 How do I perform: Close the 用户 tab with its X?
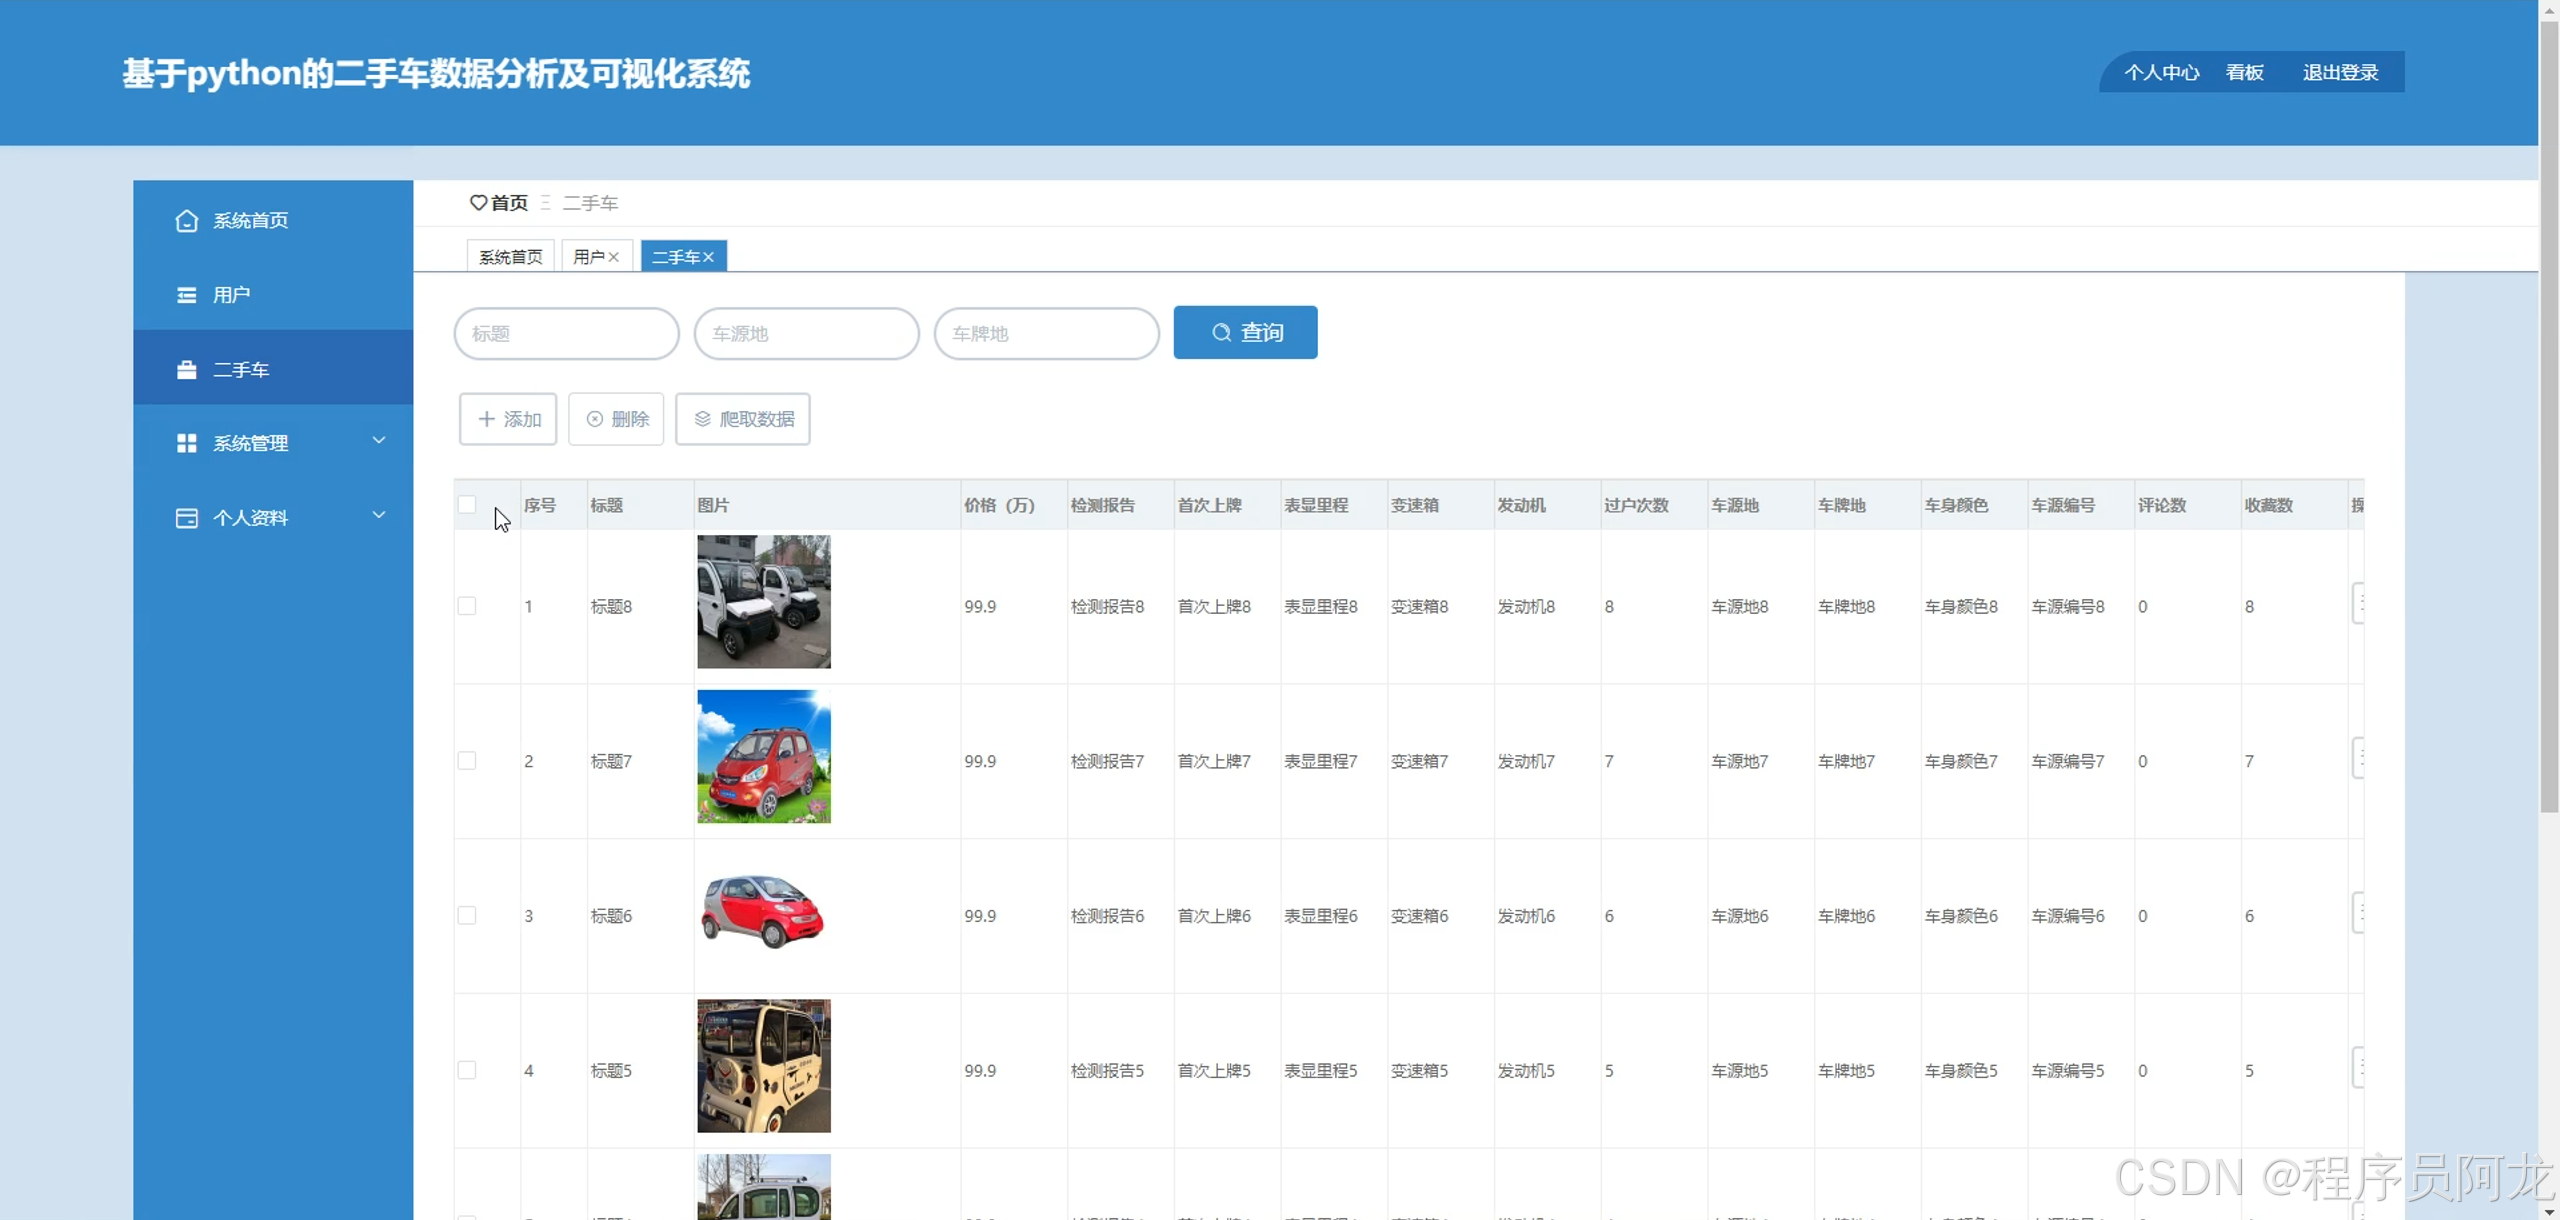tap(614, 257)
